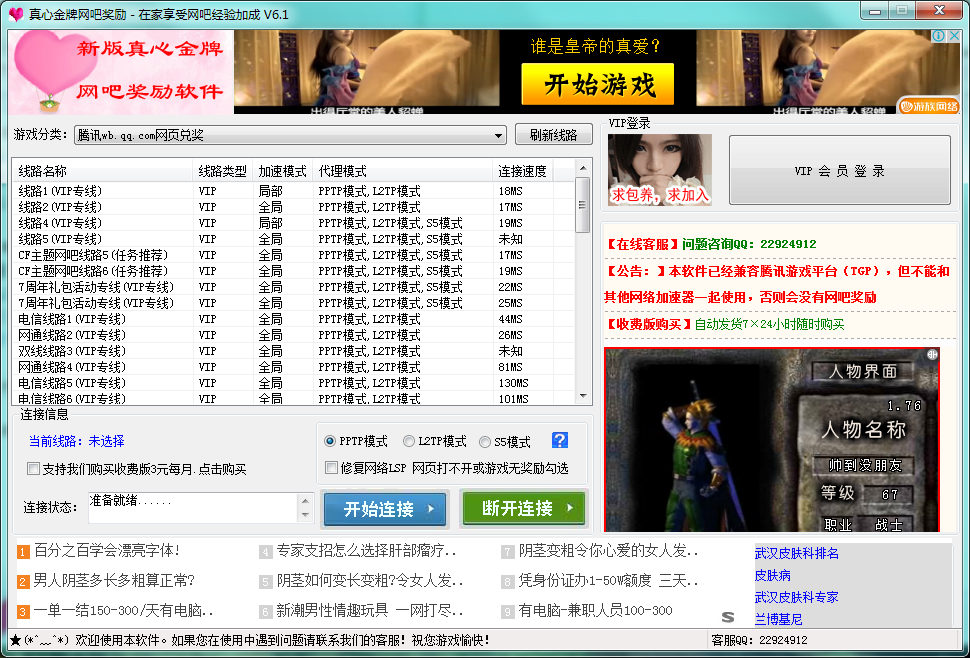Click ad text 一单一结150-300/天有电脑
Viewport: 970px width, 658px height.
(124, 611)
